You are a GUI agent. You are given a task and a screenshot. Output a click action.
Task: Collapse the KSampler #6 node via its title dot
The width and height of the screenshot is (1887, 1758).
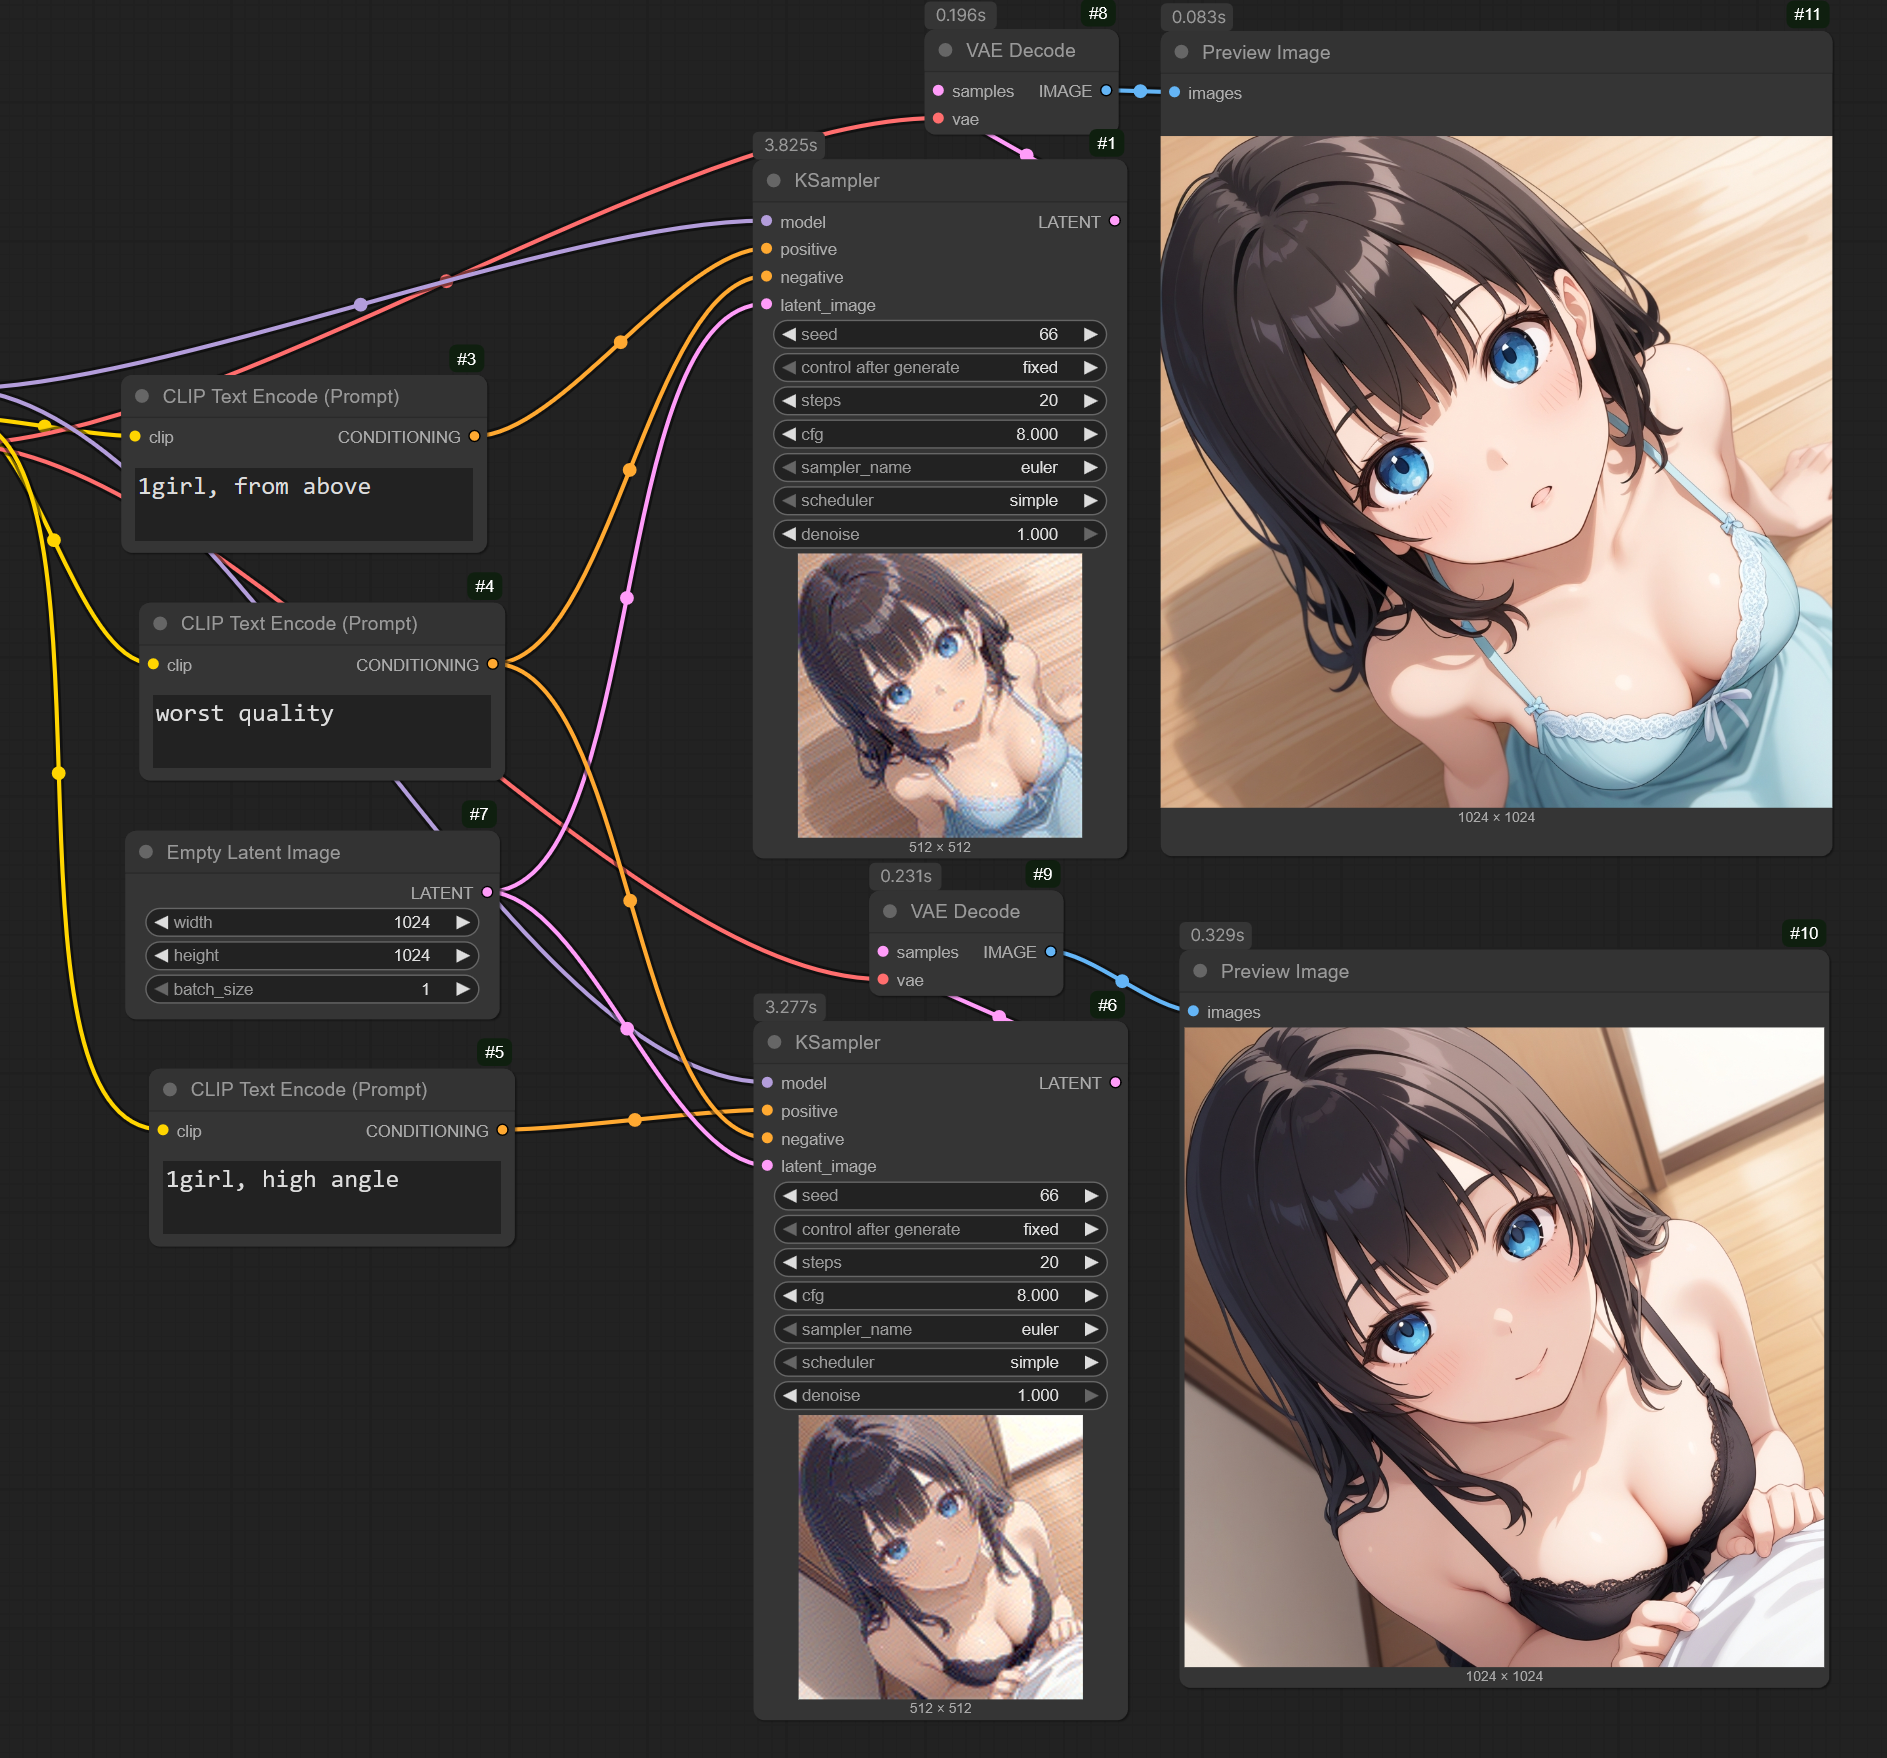(x=774, y=1042)
